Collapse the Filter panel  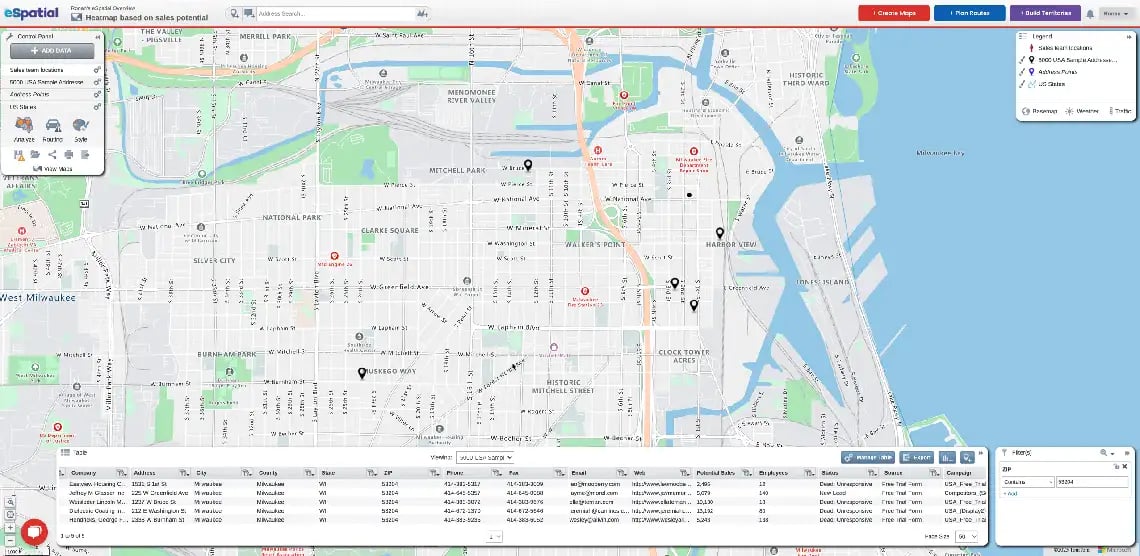(1125, 453)
